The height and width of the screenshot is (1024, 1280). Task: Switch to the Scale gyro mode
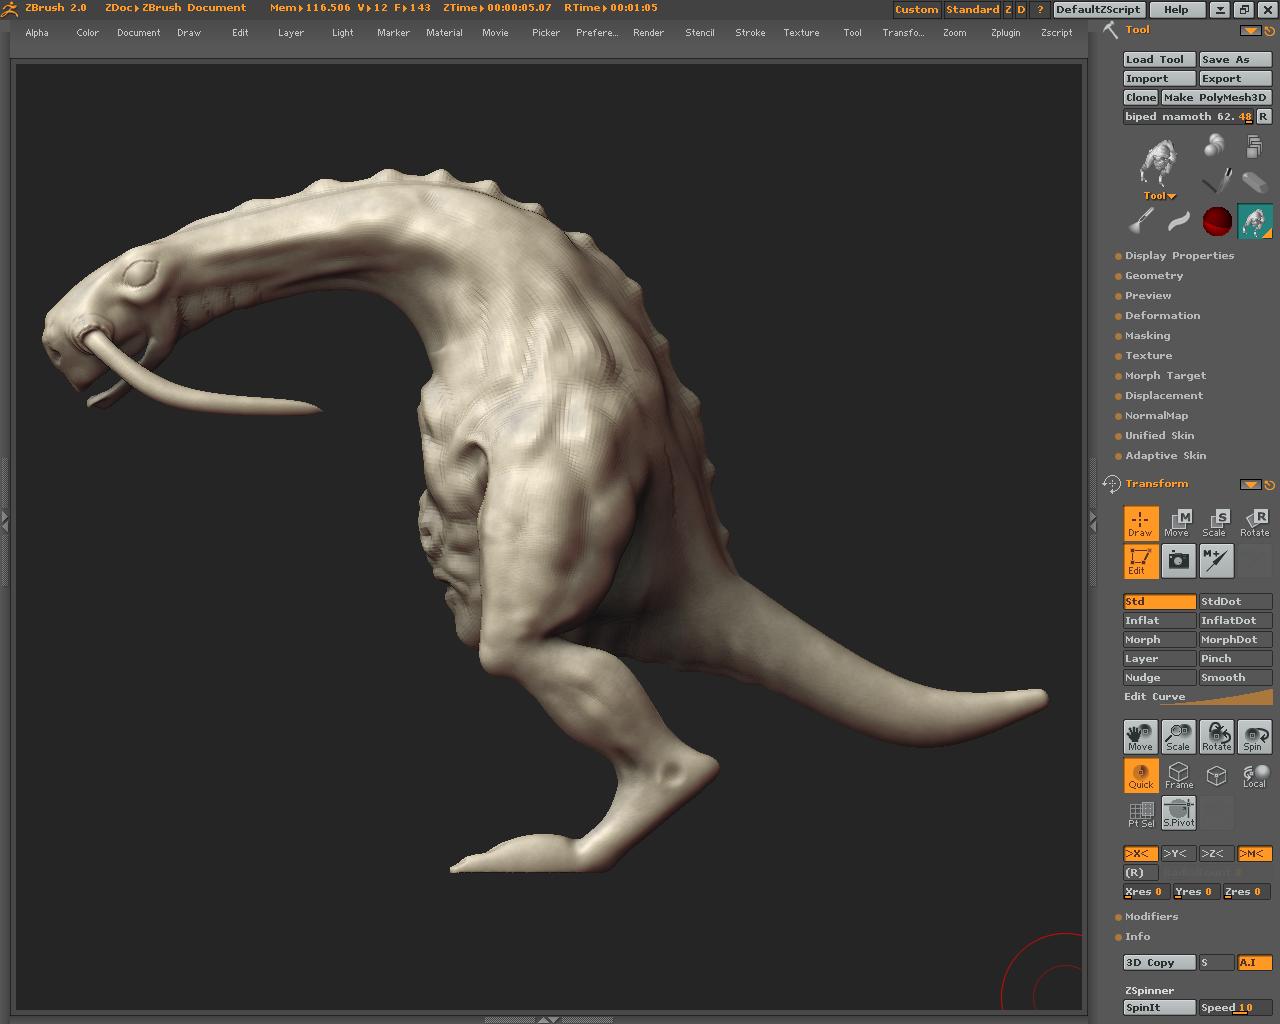pyautogui.click(x=1216, y=523)
